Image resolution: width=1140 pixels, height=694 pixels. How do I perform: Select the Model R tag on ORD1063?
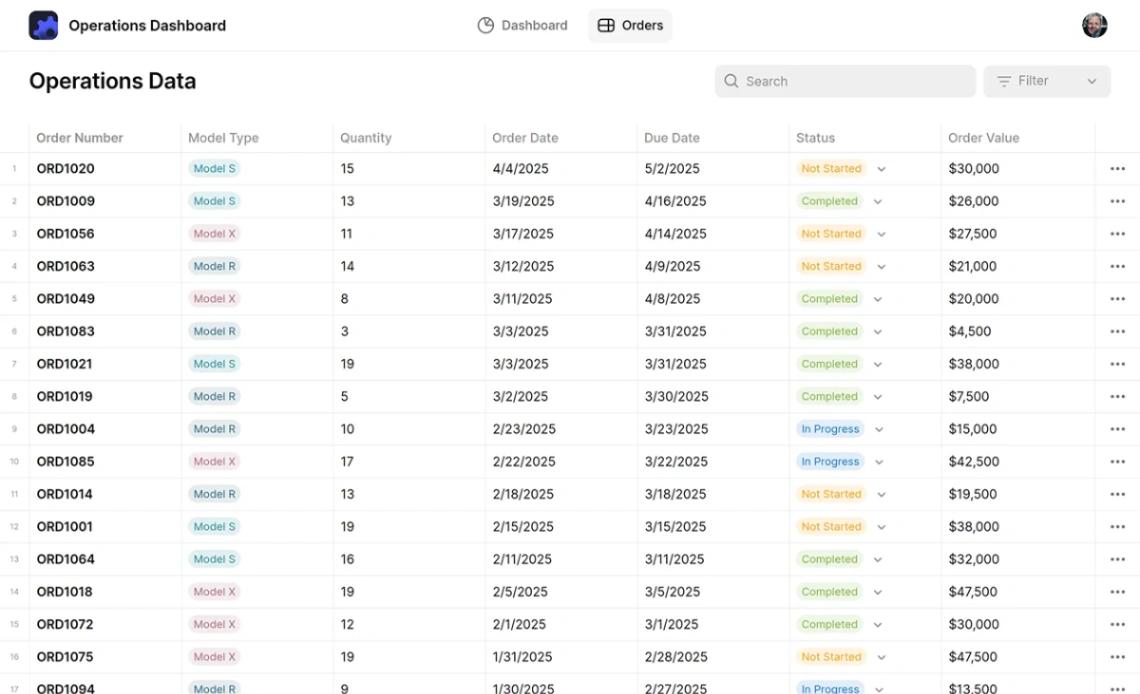[x=214, y=267]
